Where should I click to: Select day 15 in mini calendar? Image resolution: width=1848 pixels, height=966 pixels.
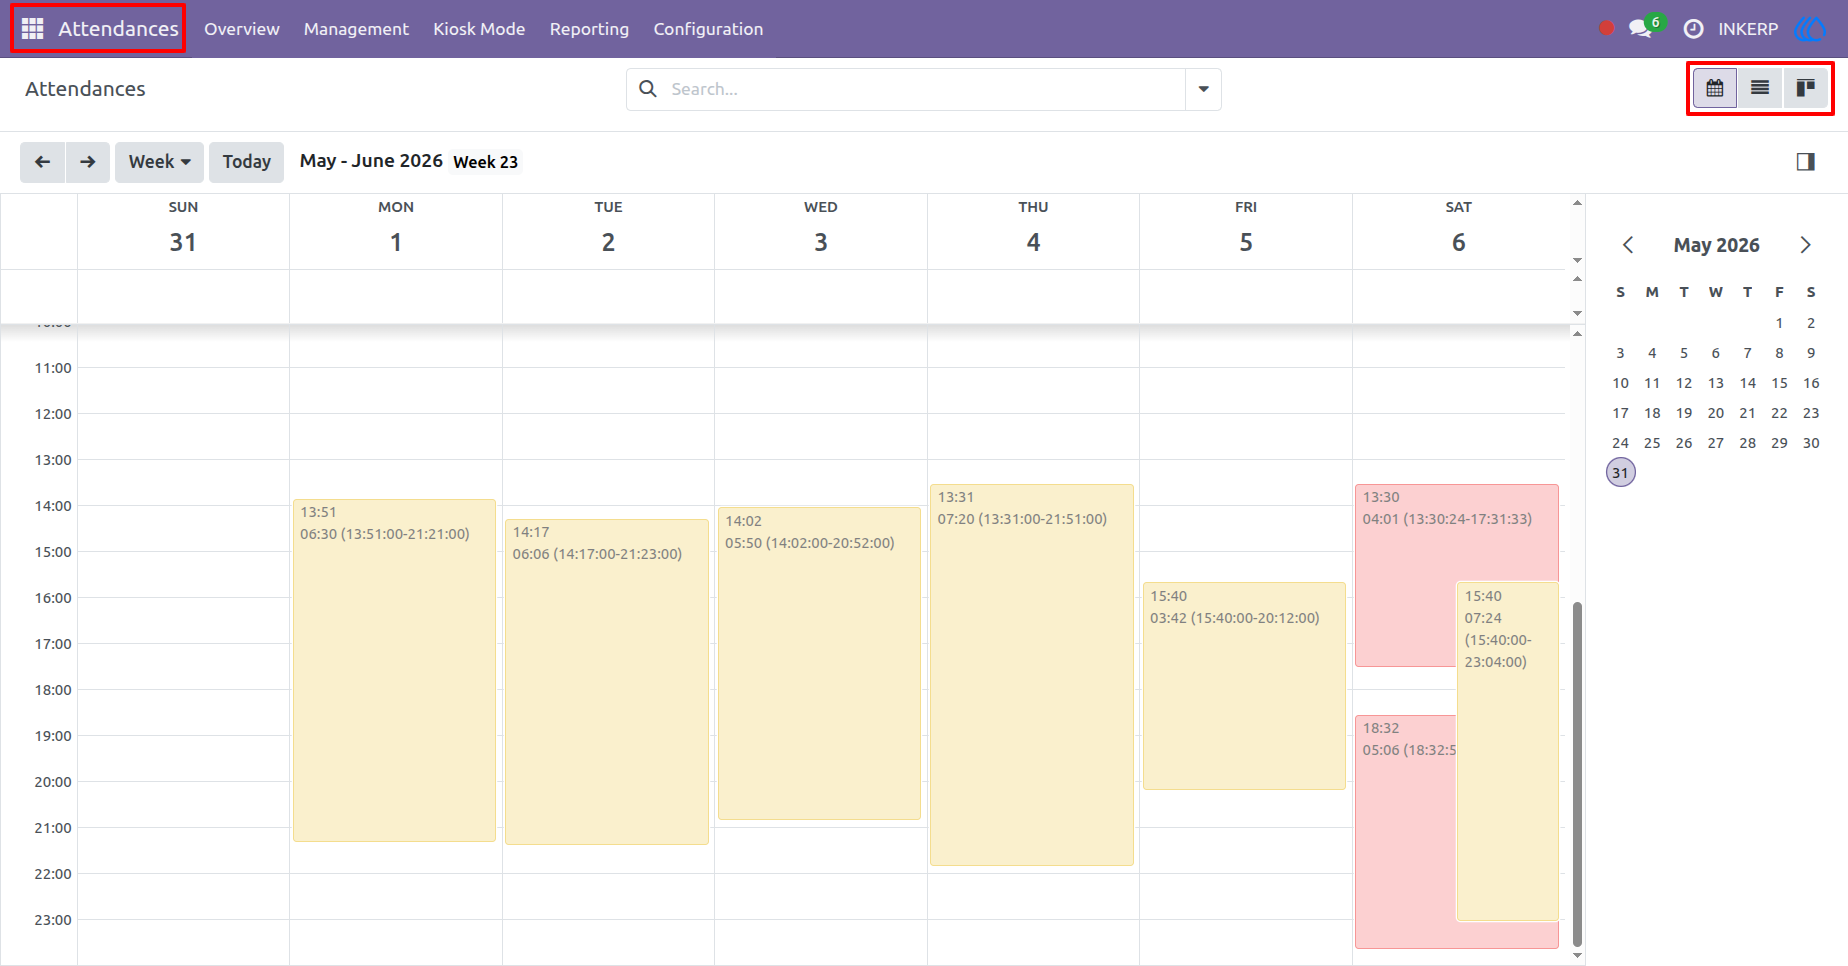point(1779,383)
